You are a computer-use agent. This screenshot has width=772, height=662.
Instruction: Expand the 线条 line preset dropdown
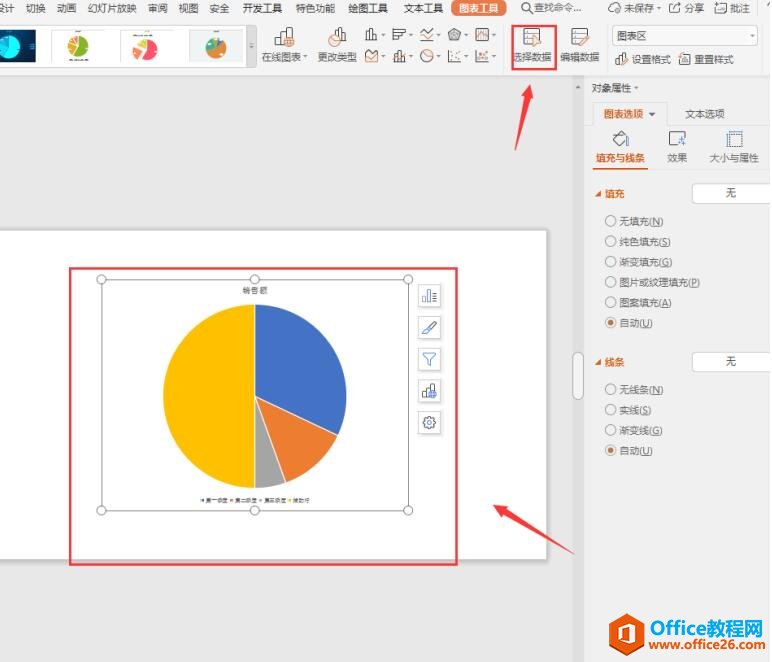730,361
